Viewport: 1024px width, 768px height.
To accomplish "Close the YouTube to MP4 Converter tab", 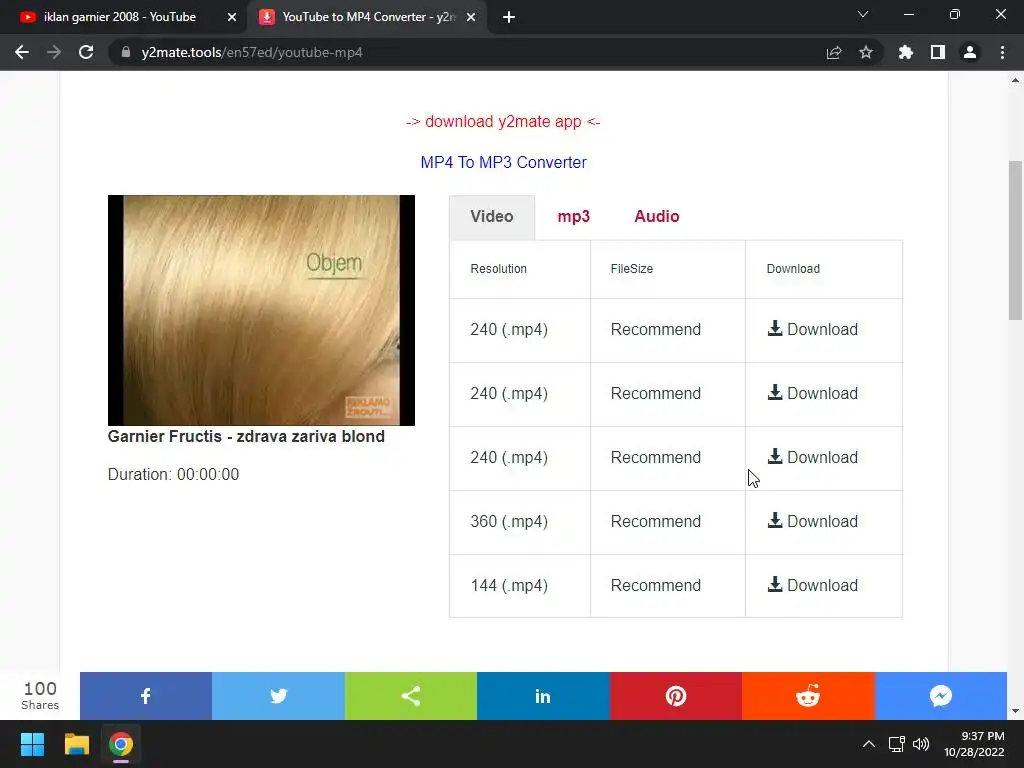I will (471, 17).
